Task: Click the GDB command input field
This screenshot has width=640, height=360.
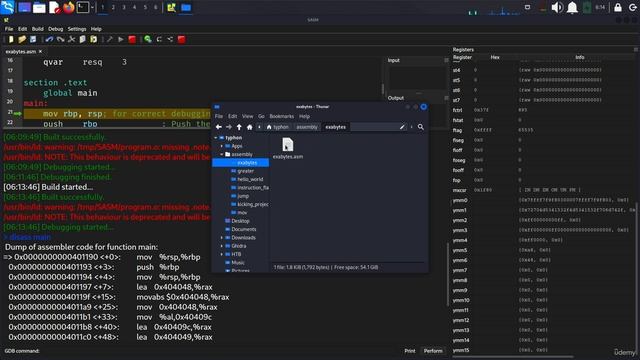Action: tap(220, 351)
